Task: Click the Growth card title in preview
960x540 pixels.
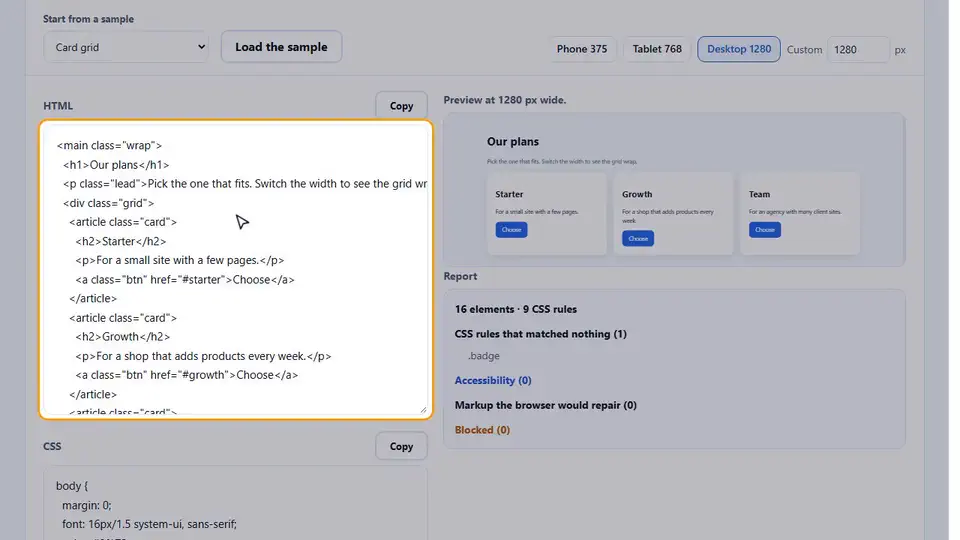Action: (x=637, y=194)
